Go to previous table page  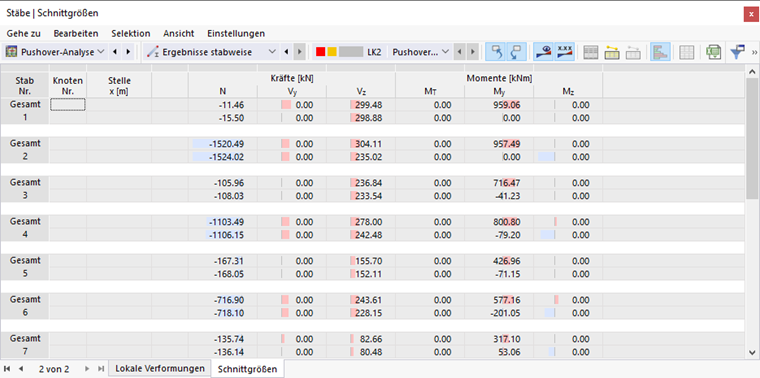pos(21,369)
